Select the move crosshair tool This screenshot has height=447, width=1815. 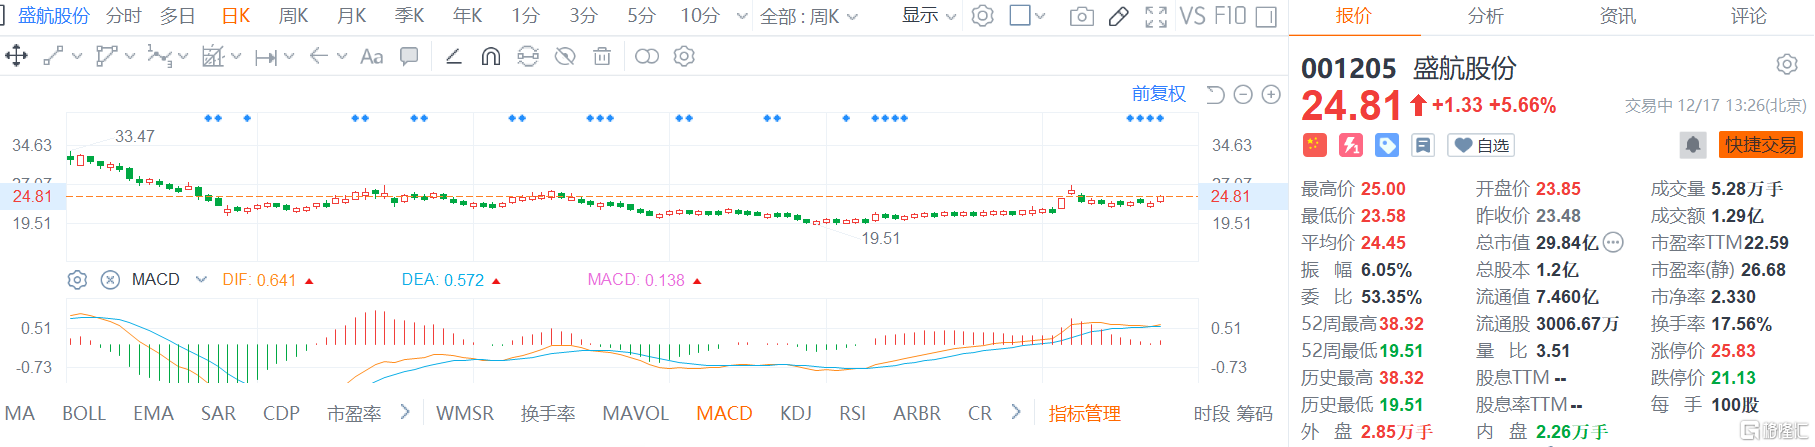click(16, 56)
